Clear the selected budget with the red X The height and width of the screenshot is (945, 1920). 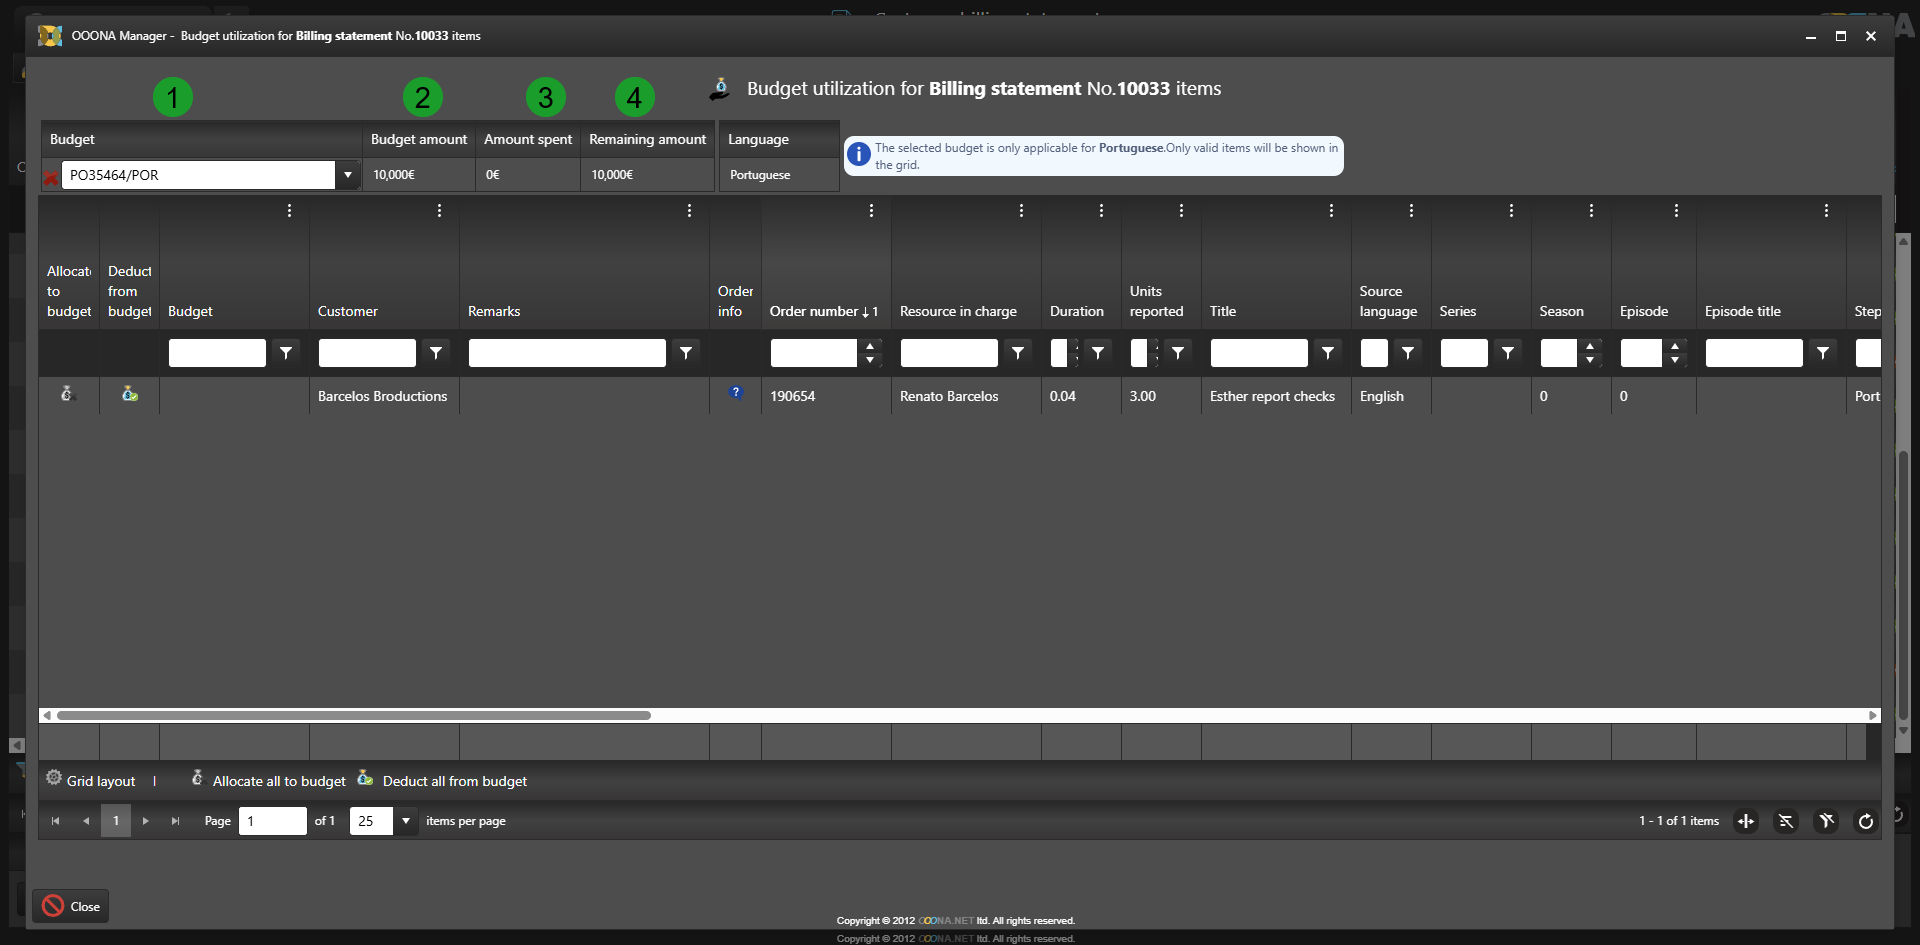[x=51, y=178]
